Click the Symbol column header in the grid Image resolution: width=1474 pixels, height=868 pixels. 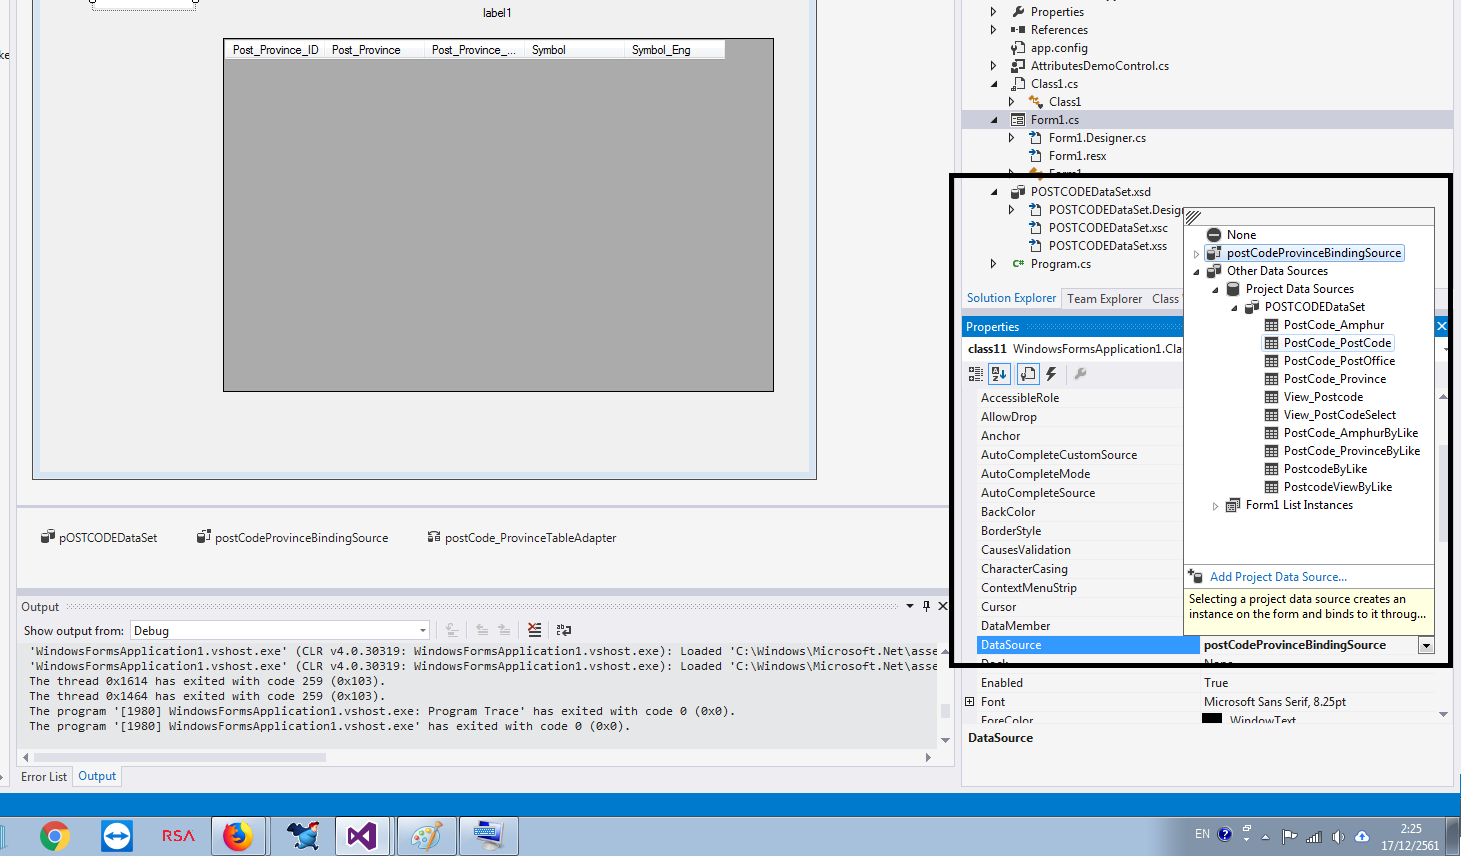(x=575, y=50)
